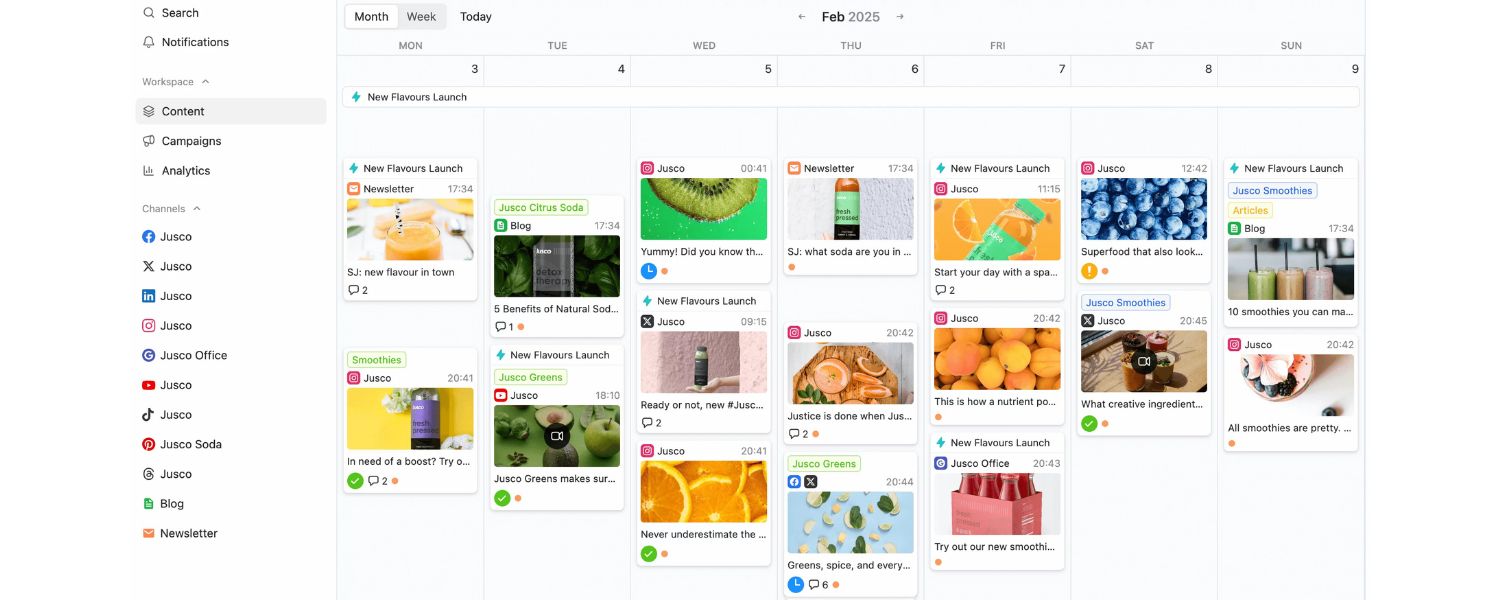Select the Jusco Instagram channel
This screenshot has width=1500, height=600.
[x=175, y=325]
